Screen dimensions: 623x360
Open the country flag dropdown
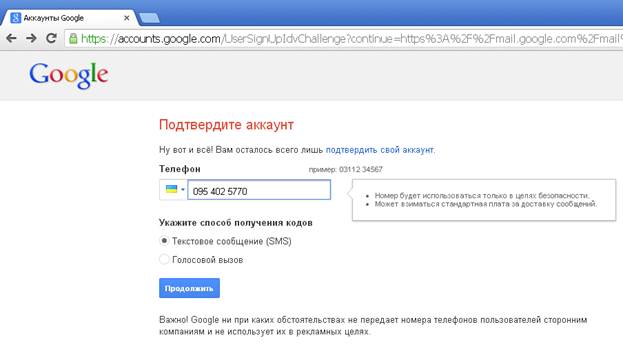173,190
